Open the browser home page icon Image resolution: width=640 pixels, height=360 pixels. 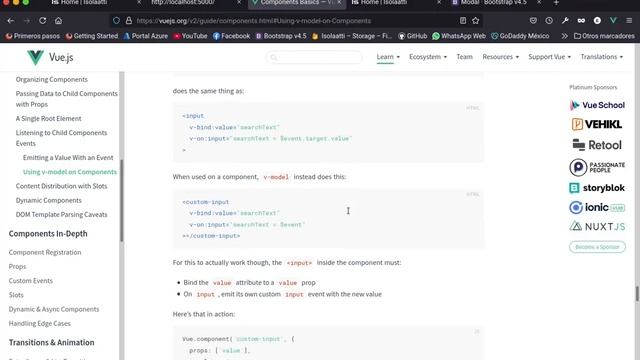(x=58, y=20)
